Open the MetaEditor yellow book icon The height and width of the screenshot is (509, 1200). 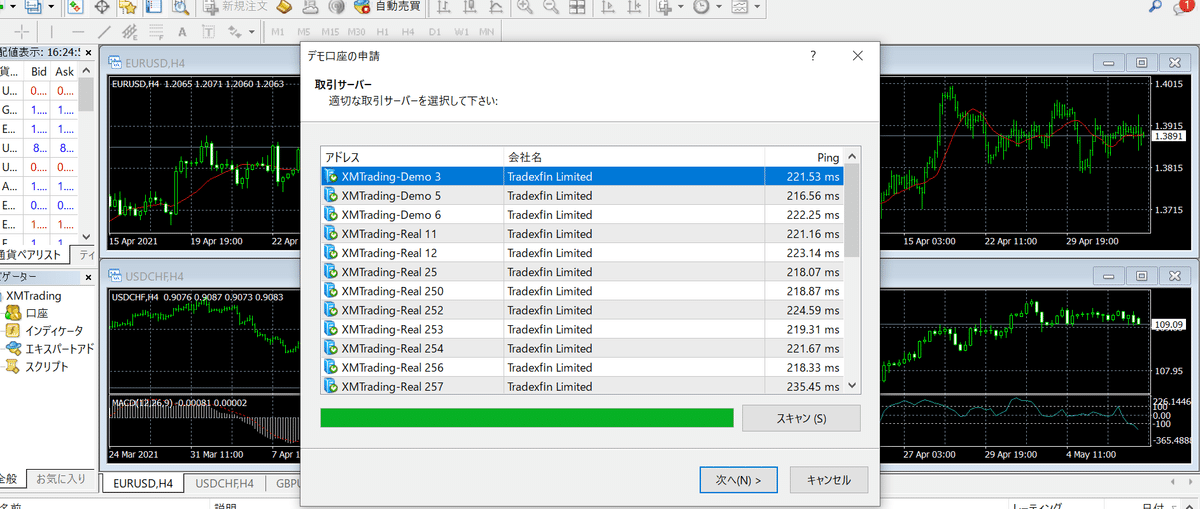[x=284, y=7]
